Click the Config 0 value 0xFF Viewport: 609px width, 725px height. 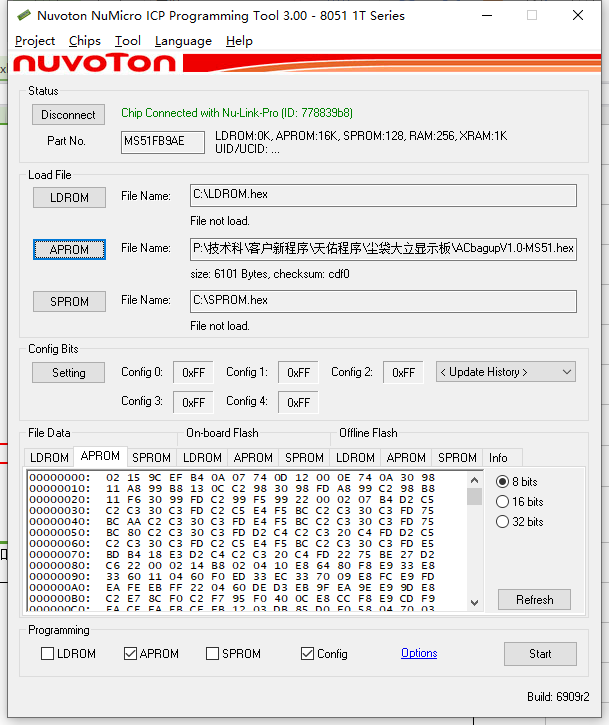click(x=193, y=372)
